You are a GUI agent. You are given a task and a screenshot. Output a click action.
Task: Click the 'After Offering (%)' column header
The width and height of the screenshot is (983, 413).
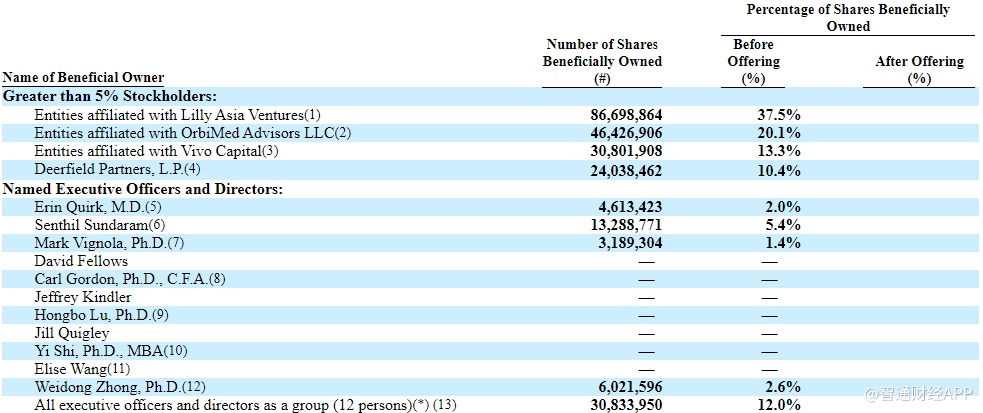919,70
